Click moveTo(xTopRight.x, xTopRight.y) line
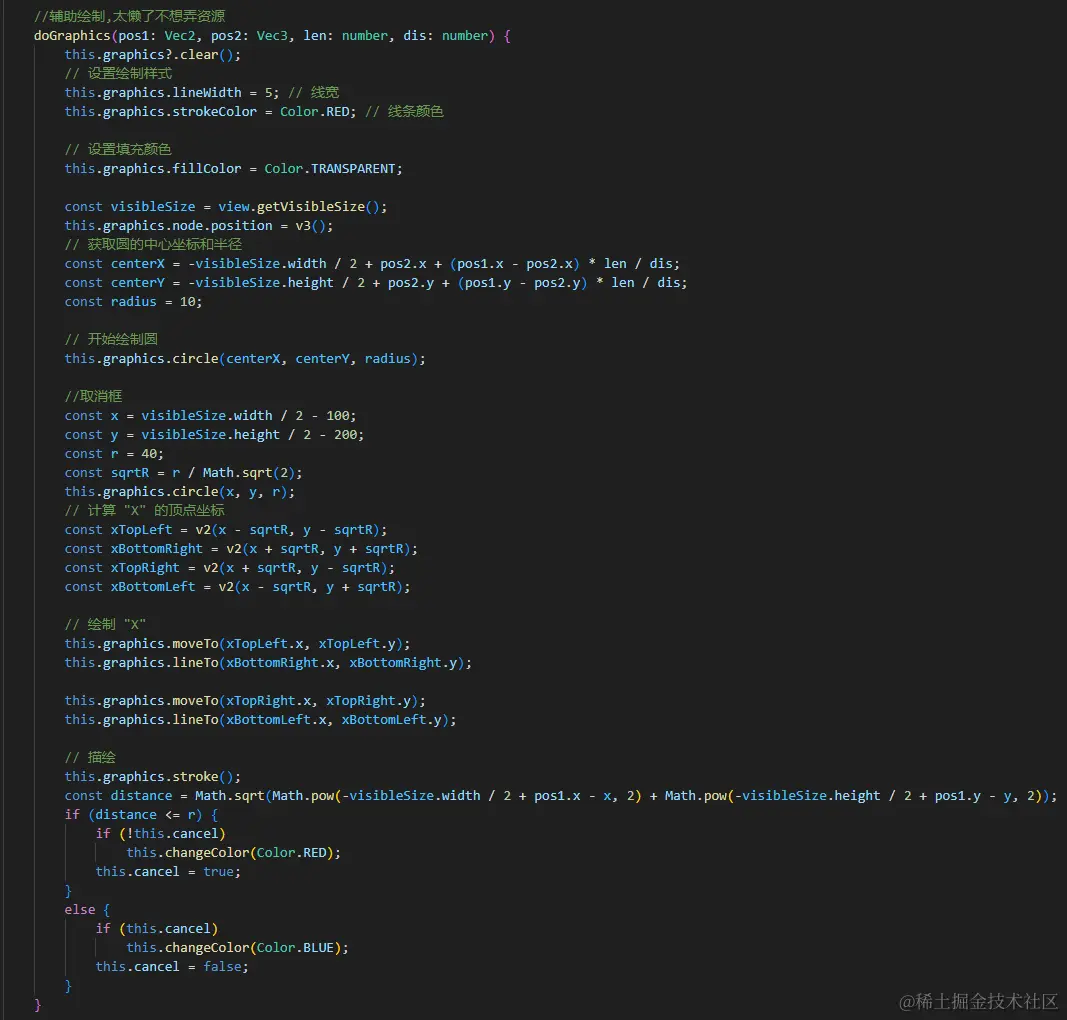 click(x=245, y=701)
